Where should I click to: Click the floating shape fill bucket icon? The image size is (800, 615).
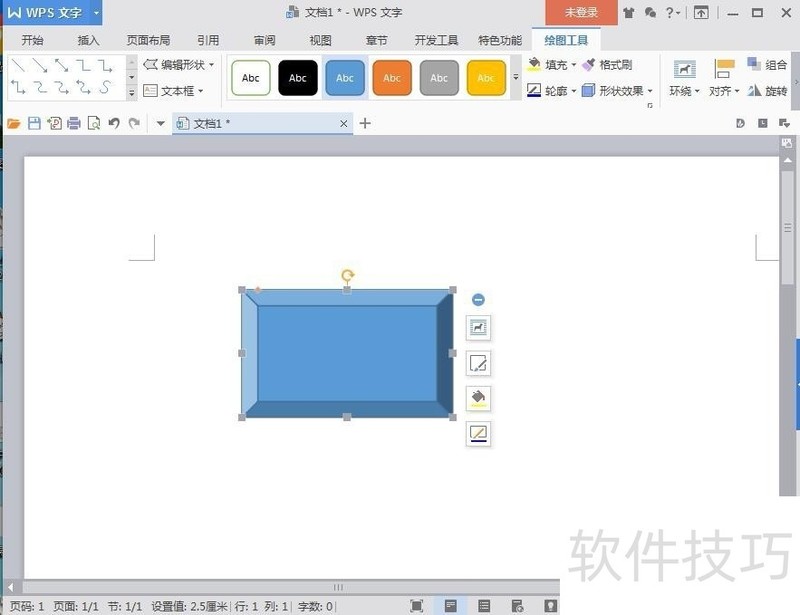click(x=478, y=398)
